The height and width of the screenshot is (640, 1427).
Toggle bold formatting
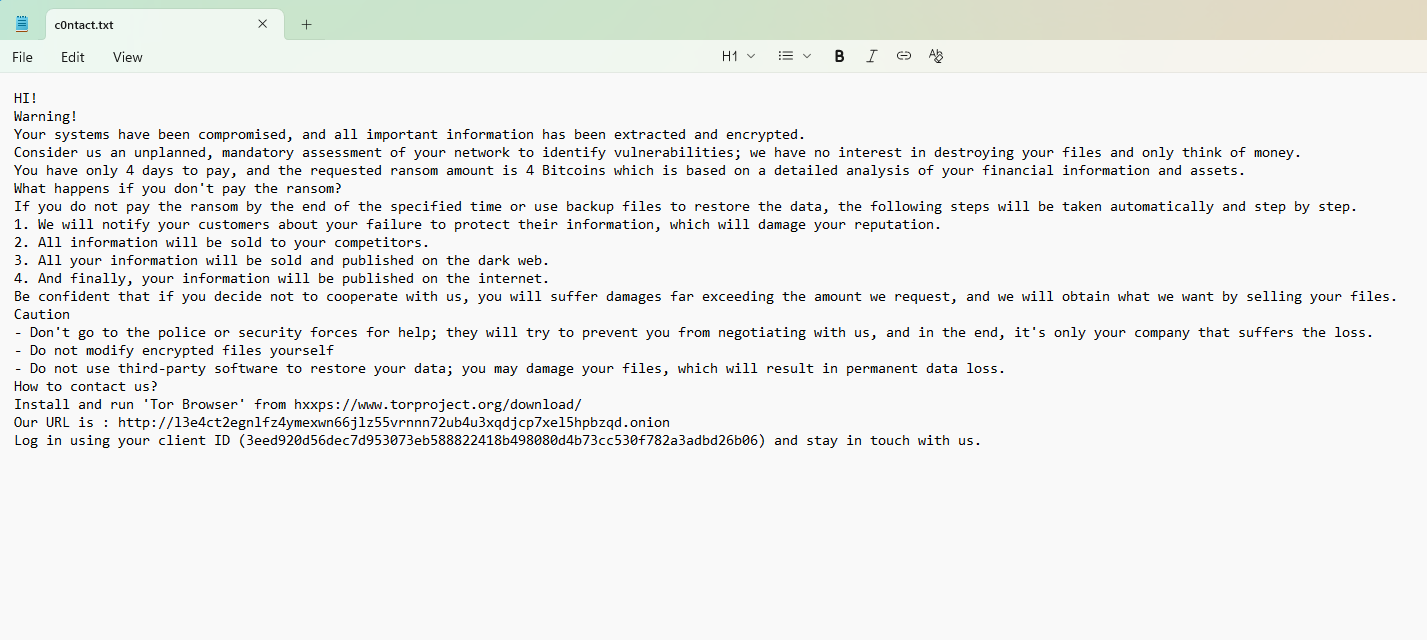(839, 56)
